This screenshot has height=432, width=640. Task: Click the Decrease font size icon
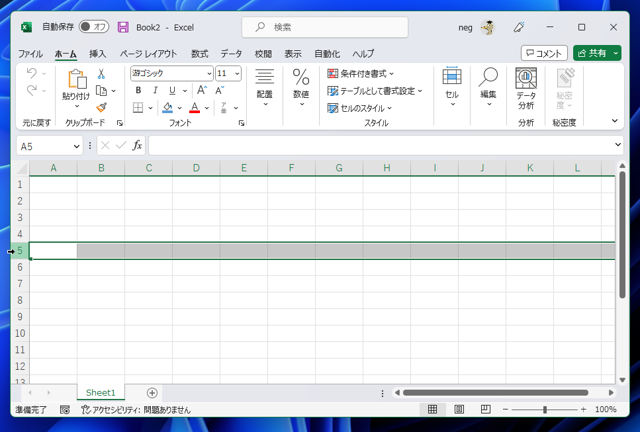(x=220, y=90)
